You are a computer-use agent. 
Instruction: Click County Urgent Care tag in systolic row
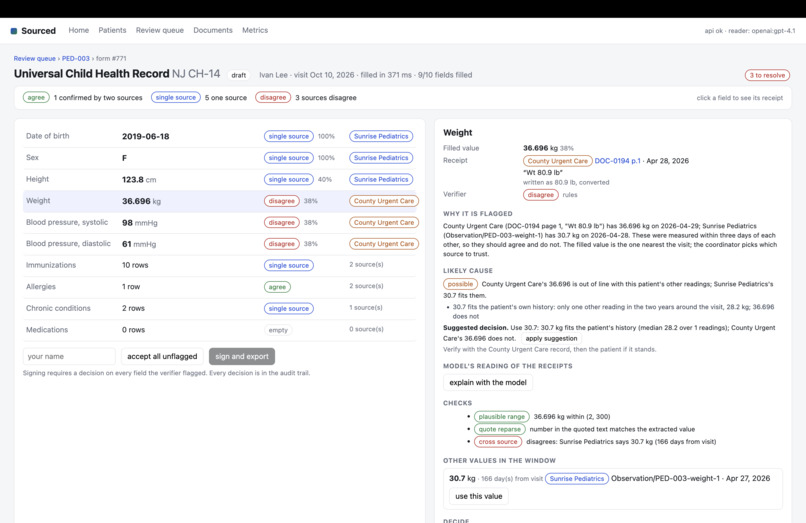[x=384, y=223]
